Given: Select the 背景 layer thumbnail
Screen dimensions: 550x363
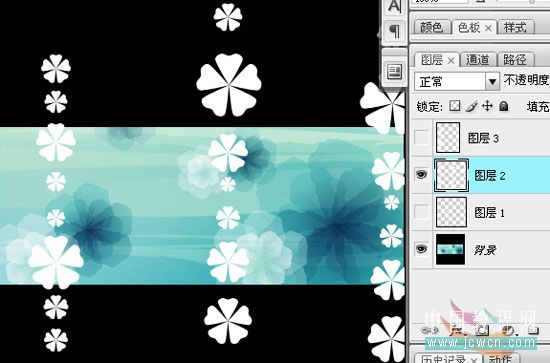Looking at the screenshot, I should point(450,249).
